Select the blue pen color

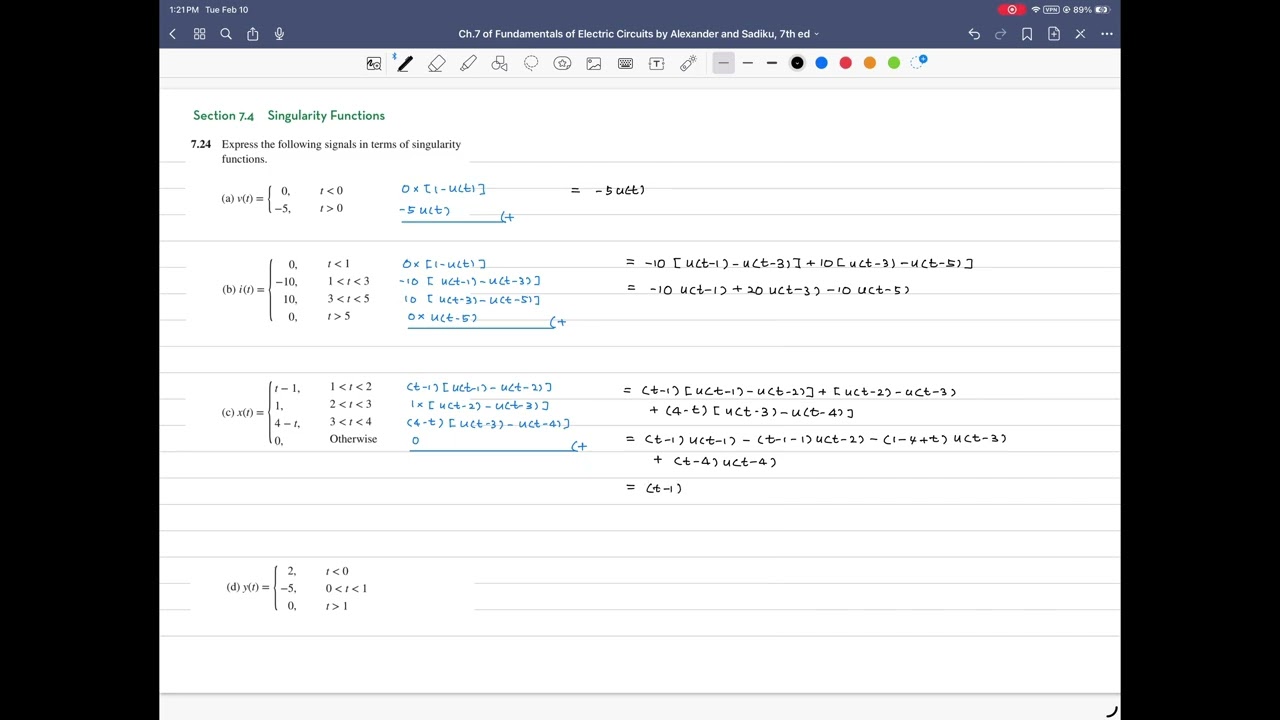pos(821,63)
